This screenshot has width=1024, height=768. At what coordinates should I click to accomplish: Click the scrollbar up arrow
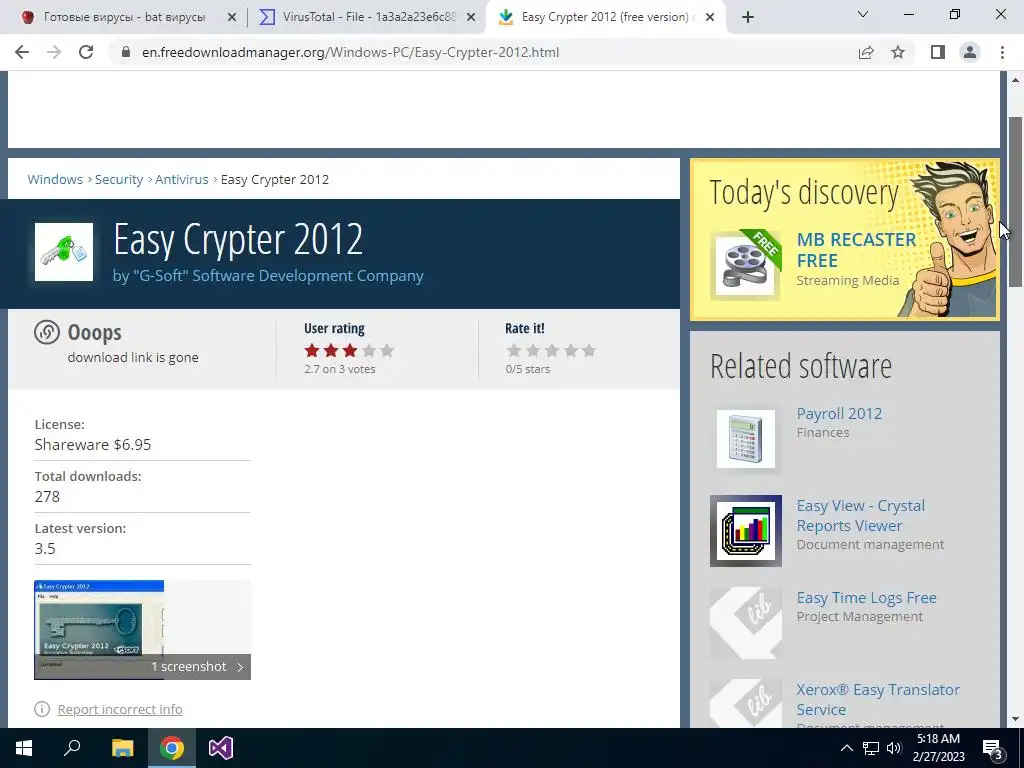click(x=1016, y=80)
